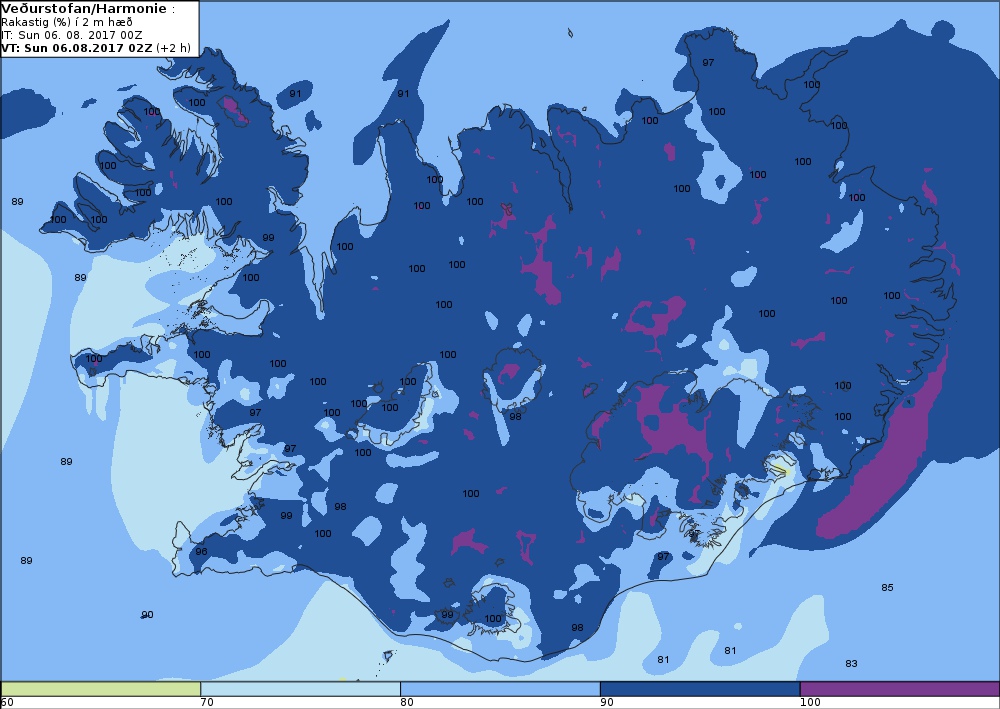Image resolution: width=1000 pixels, height=709 pixels.
Task: Click the yellow-green 60–70 legend swatch
Action: coord(101,689)
